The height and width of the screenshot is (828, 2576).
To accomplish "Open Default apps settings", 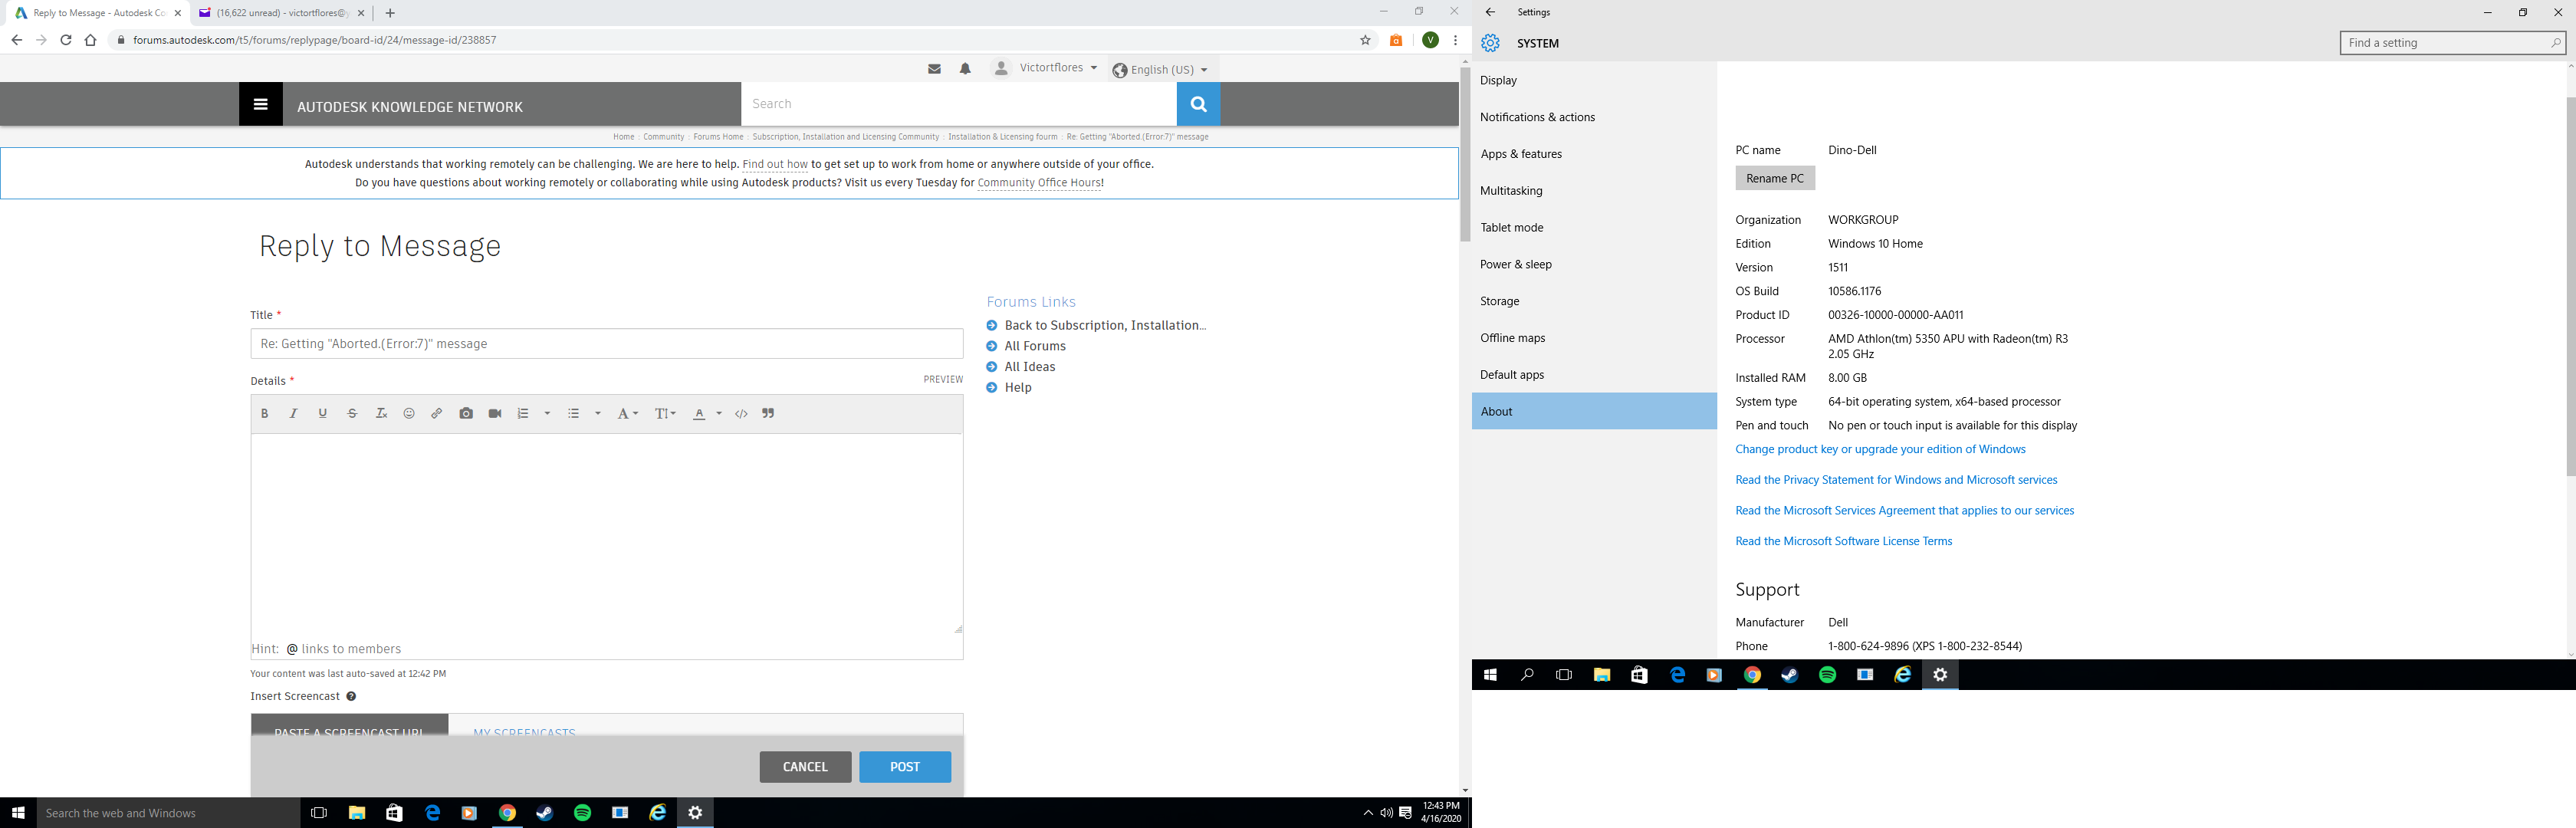I will pyautogui.click(x=1594, y=375).
